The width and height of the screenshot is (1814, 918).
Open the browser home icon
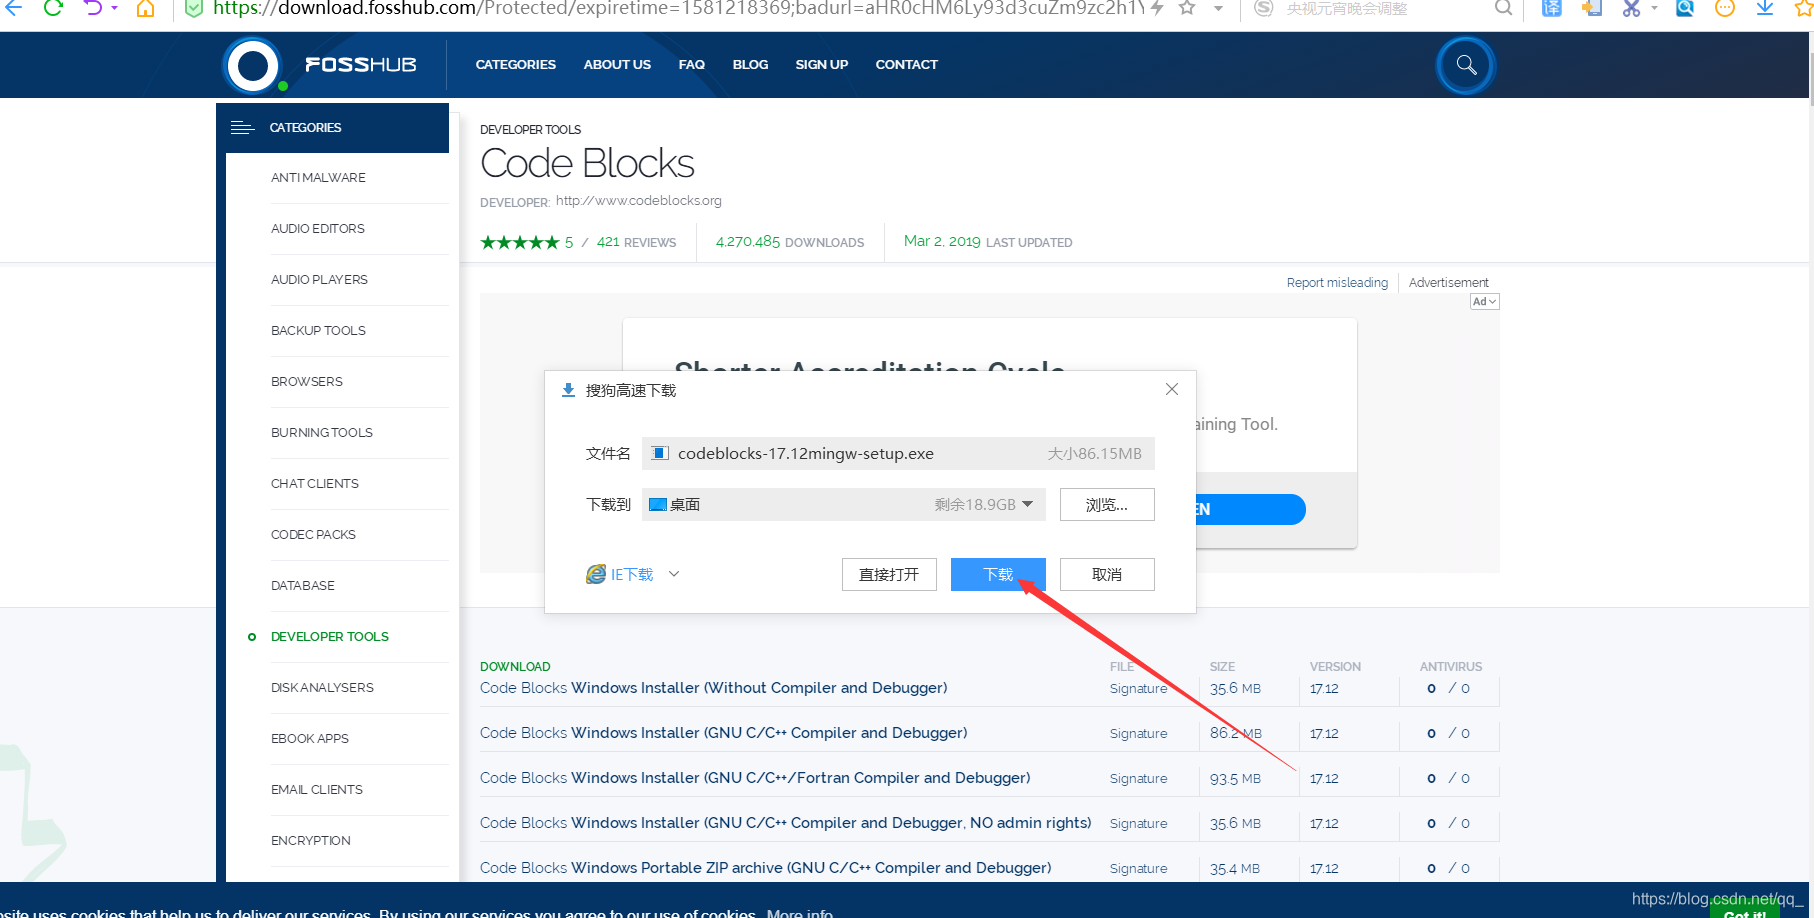[x=146, y=8]
